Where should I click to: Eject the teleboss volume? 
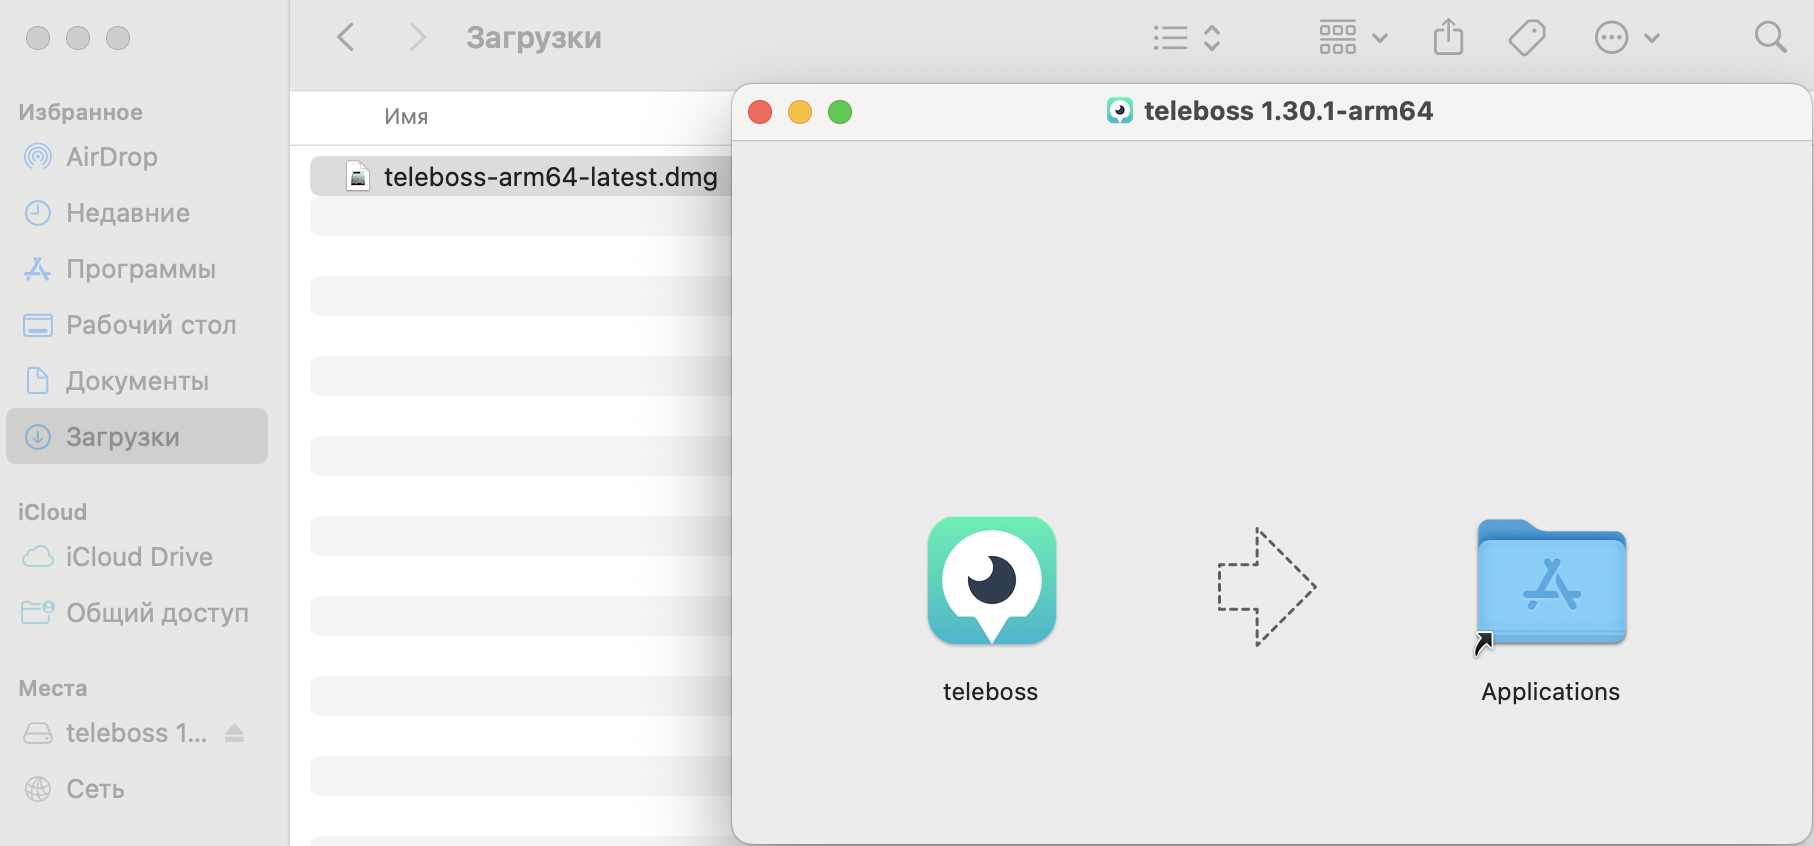[234, 733]
